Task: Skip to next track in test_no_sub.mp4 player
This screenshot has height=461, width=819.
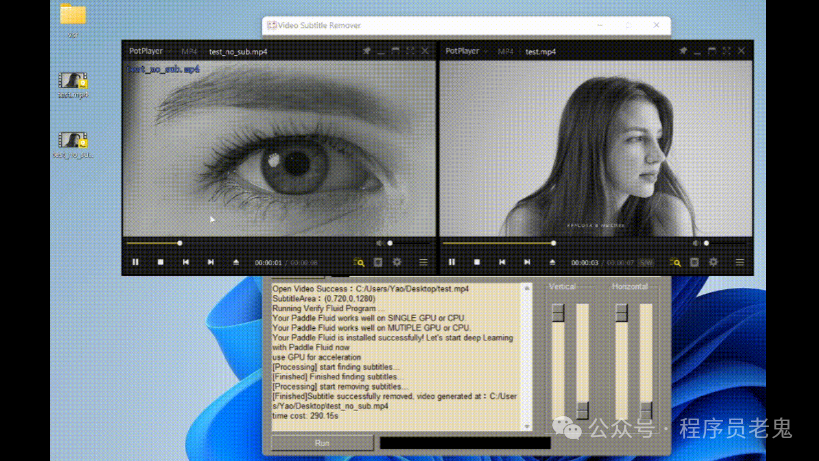Action: [210, 262]
